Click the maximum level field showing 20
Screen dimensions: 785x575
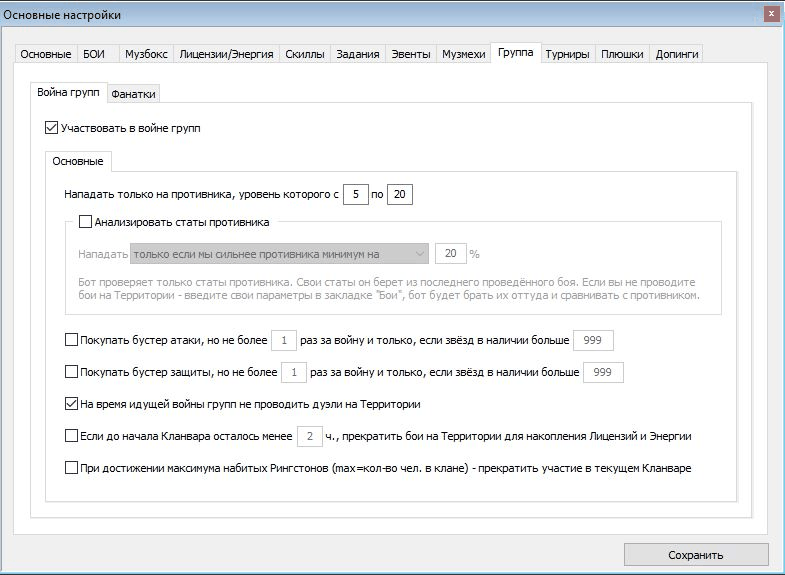(x=400, y=194)
